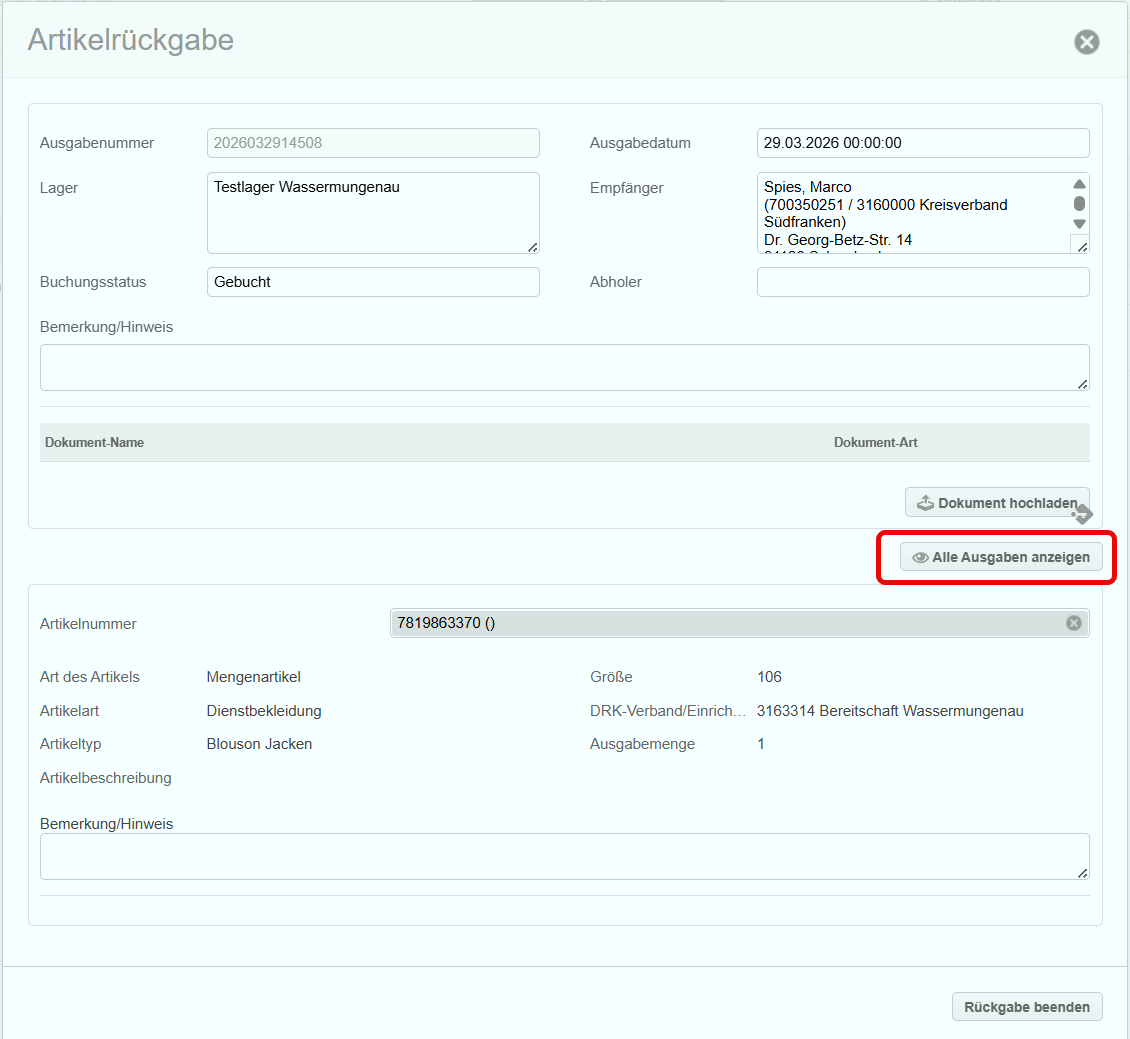Image resolution: width=1130 pixels, height=1039 pixels.
Task: Click into the Buchungsstatus field showing Gebucht
Action: pyautogui.click(x=373, y=282)
